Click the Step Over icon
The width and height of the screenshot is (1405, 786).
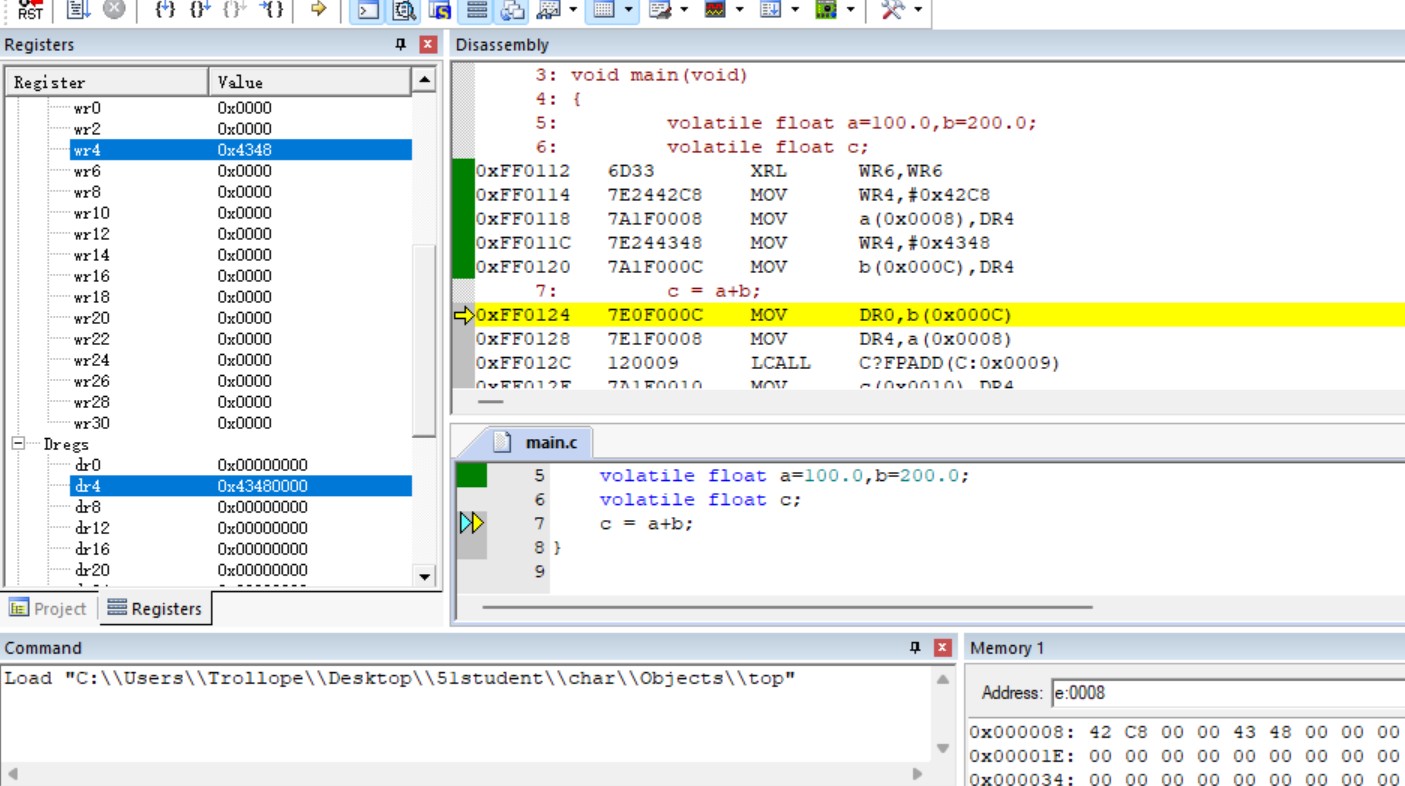coord(200,10)
